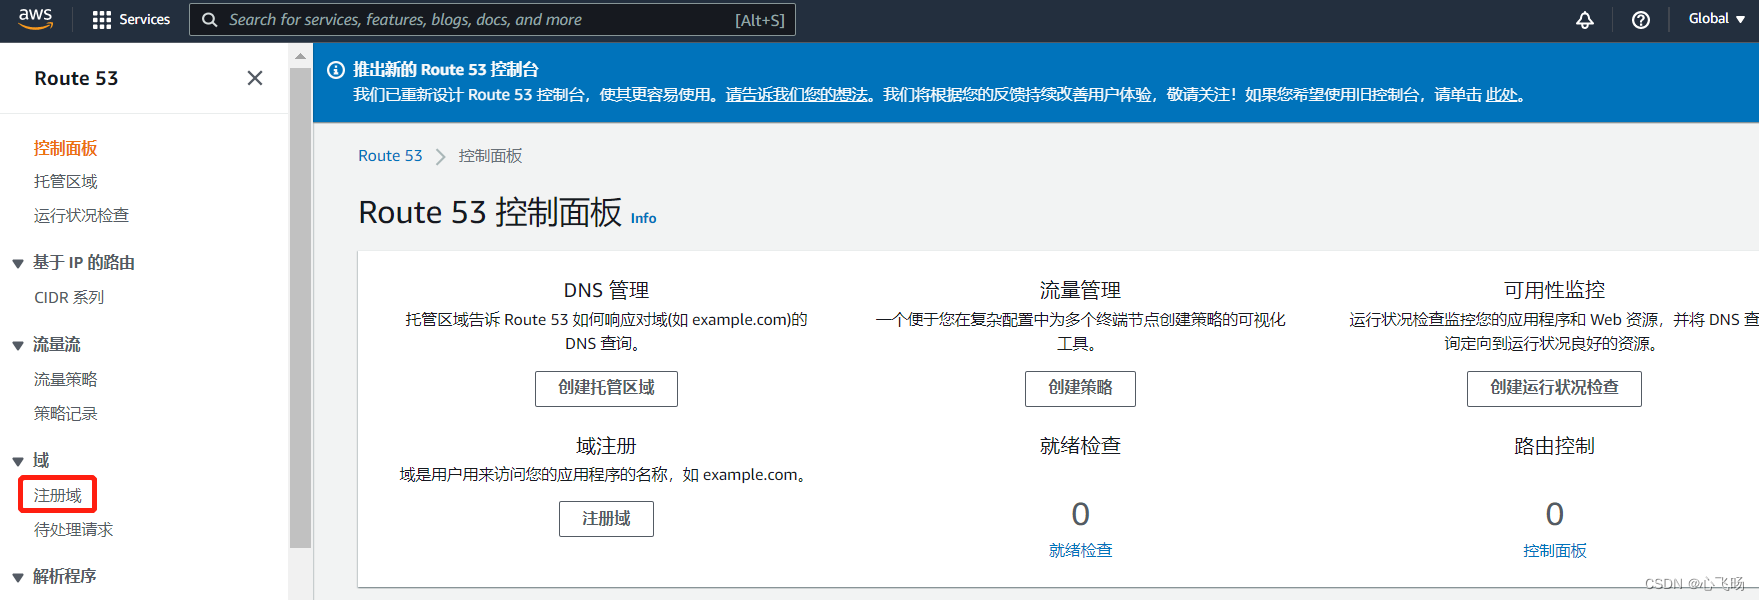Click the search magnifier icon
The image size is (1759, 600).
click(x=209, y=20)
